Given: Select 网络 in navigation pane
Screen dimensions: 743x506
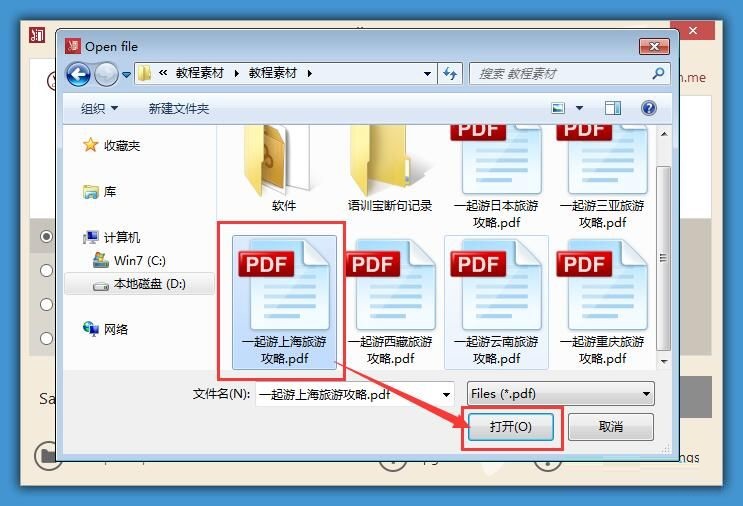Looking at the screenshot, I should tap(105, 329).
